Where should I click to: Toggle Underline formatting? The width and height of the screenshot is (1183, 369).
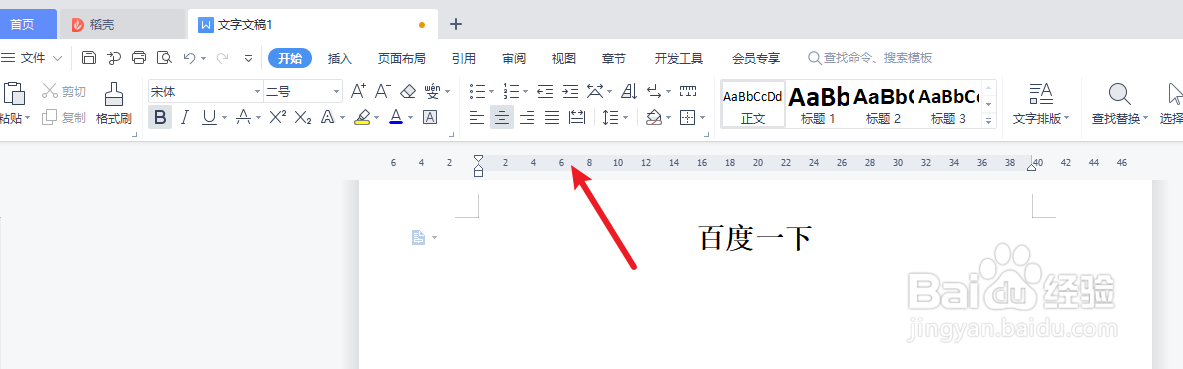coord(209,117)
